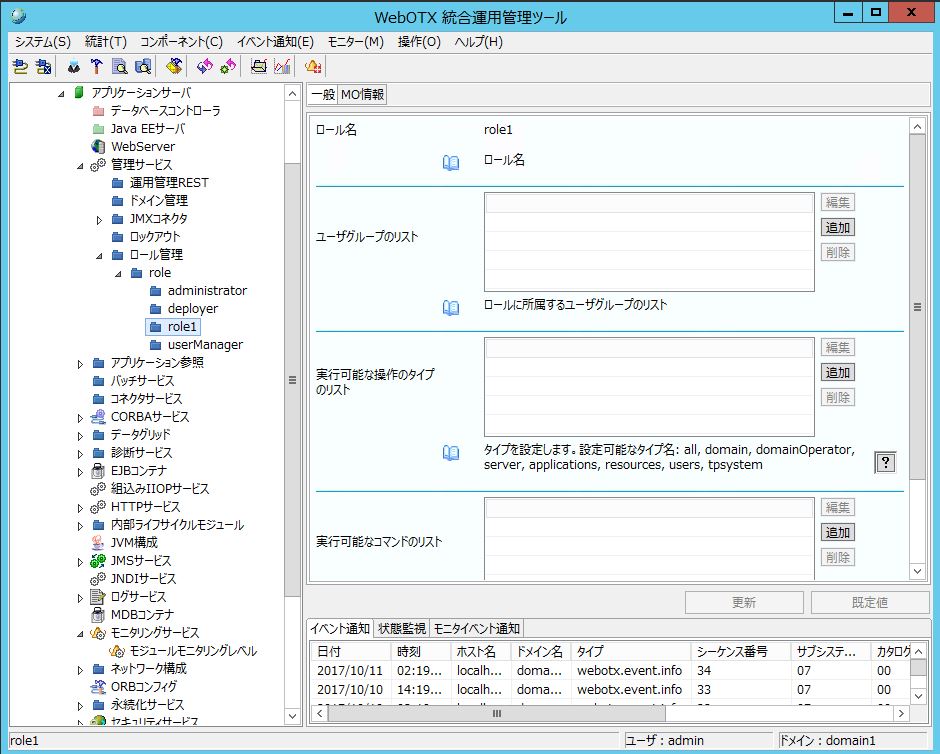The image size is (940, 754).
Task: Click the hammer tool icon in toolbar
Action: [x=97, y=67]
